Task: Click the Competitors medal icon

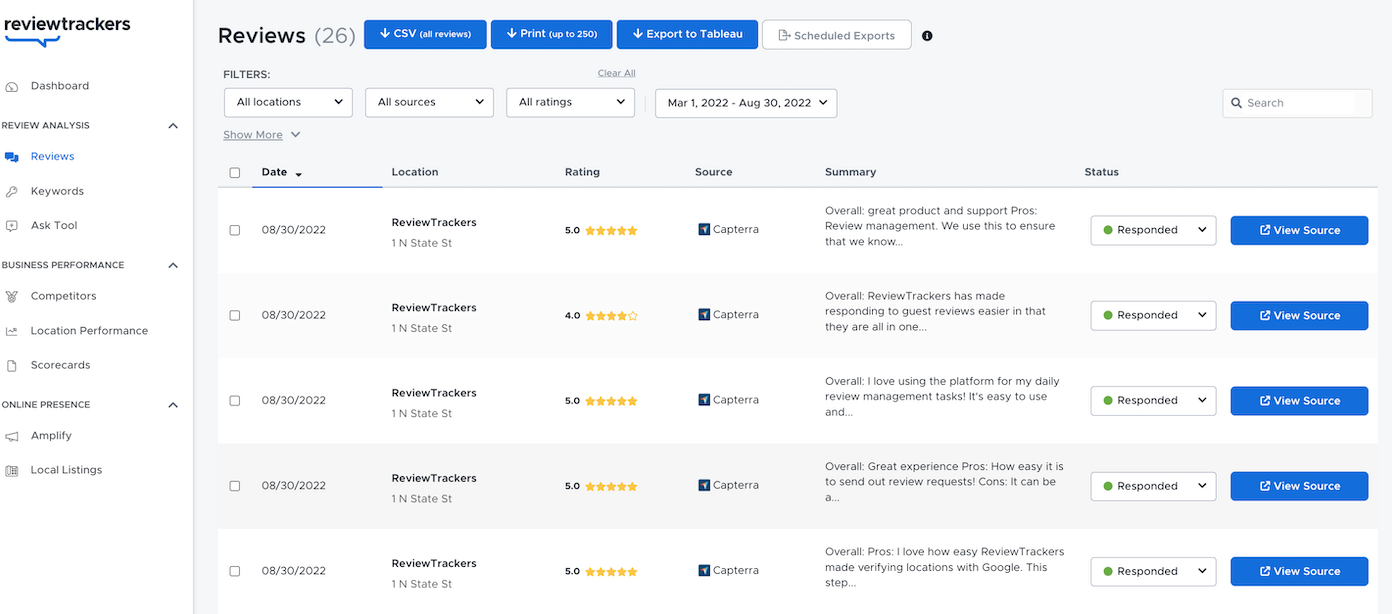Action: [12, 297]
